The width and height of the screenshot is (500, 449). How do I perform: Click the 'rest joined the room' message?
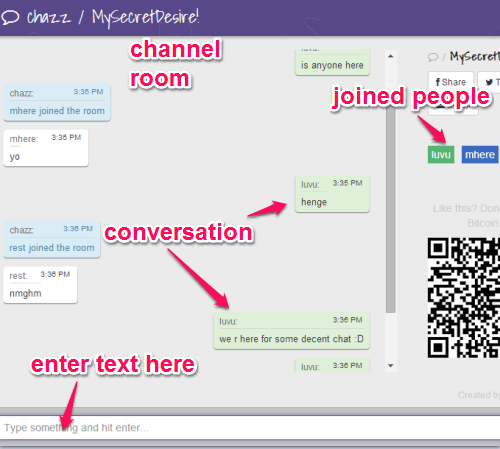point(52,239)
